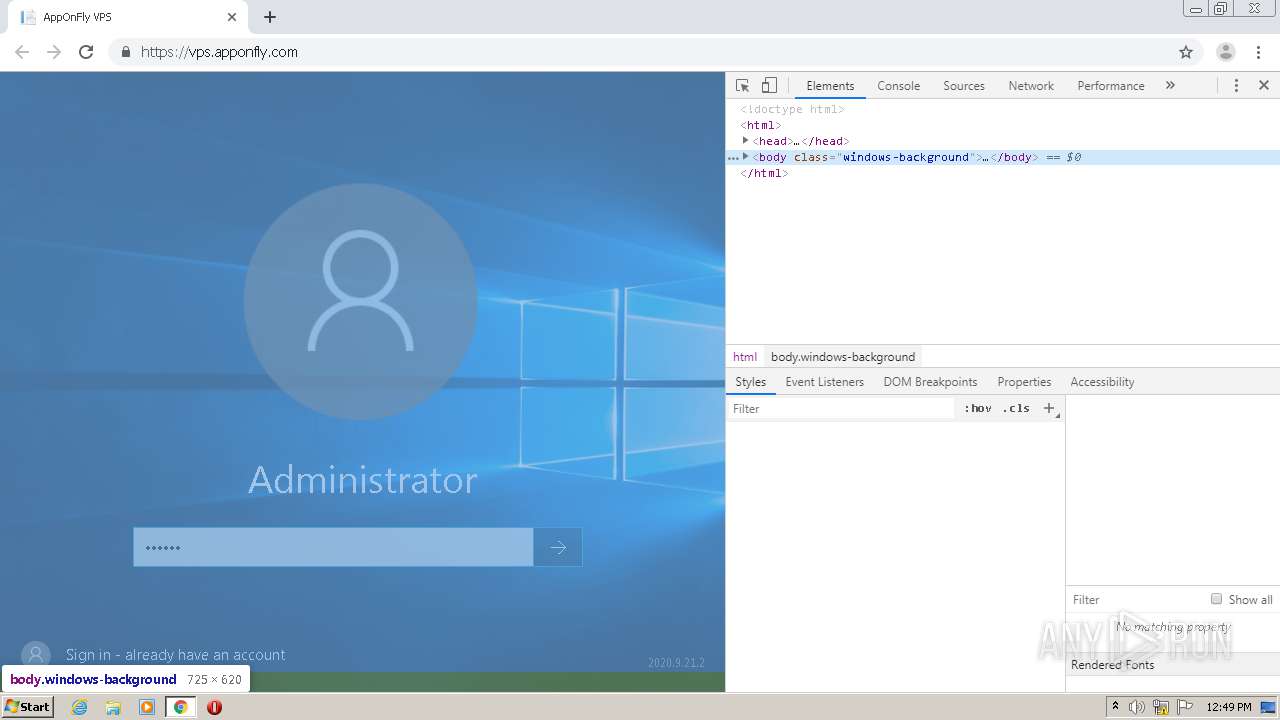Open the Event Listeners sub-tab
This screenshot has width=1280, height=720.
tap(824, 382)
